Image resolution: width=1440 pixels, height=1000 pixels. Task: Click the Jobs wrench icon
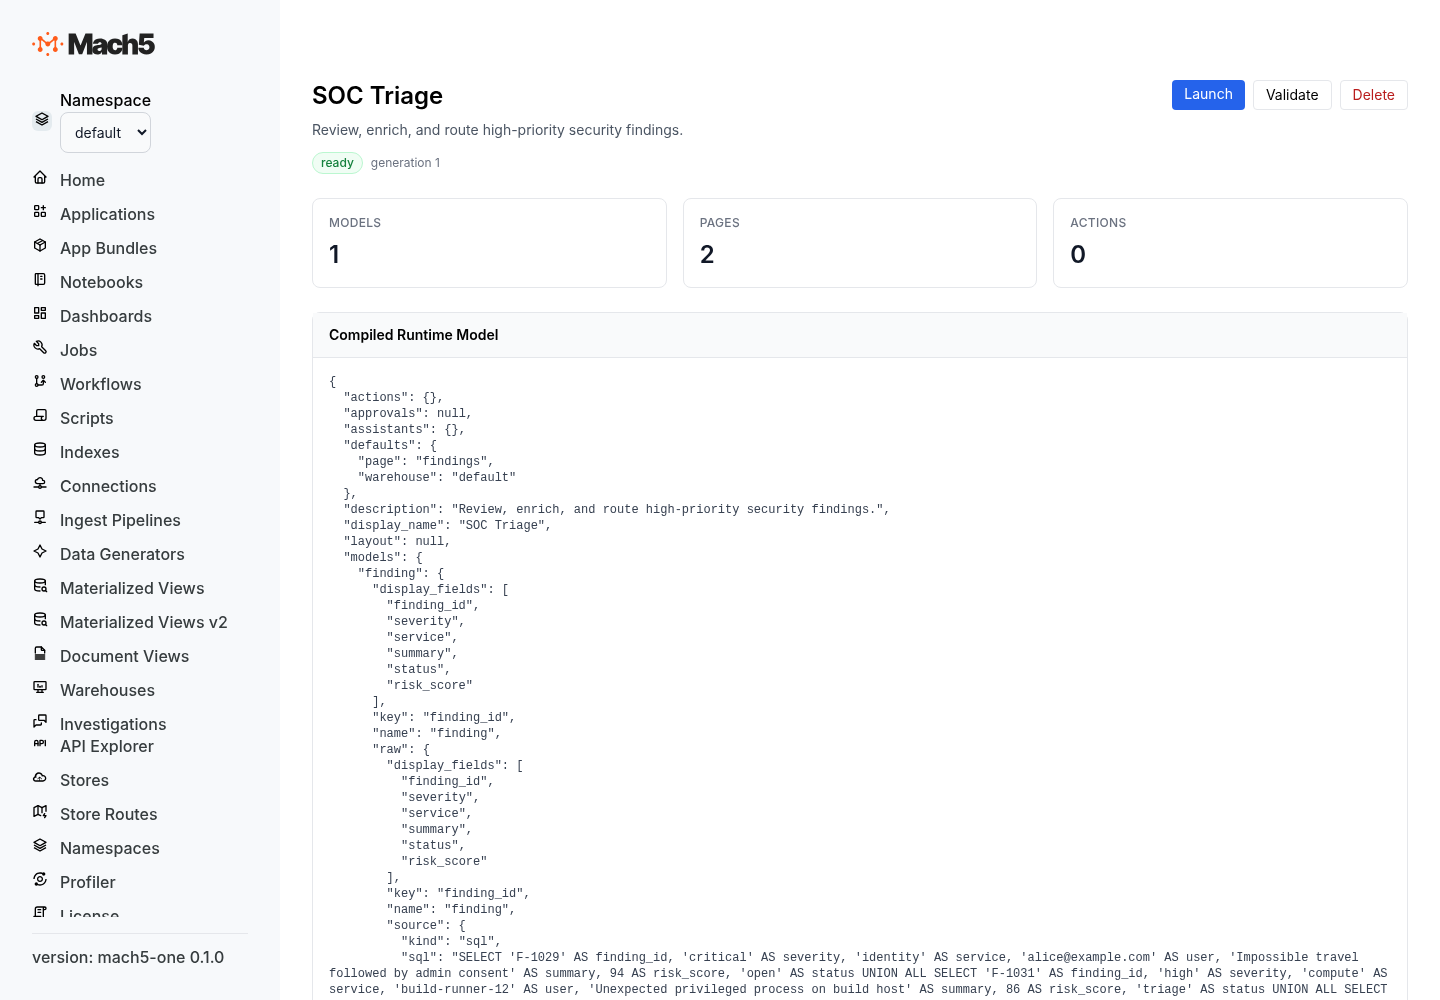click(x=40, y=348)
